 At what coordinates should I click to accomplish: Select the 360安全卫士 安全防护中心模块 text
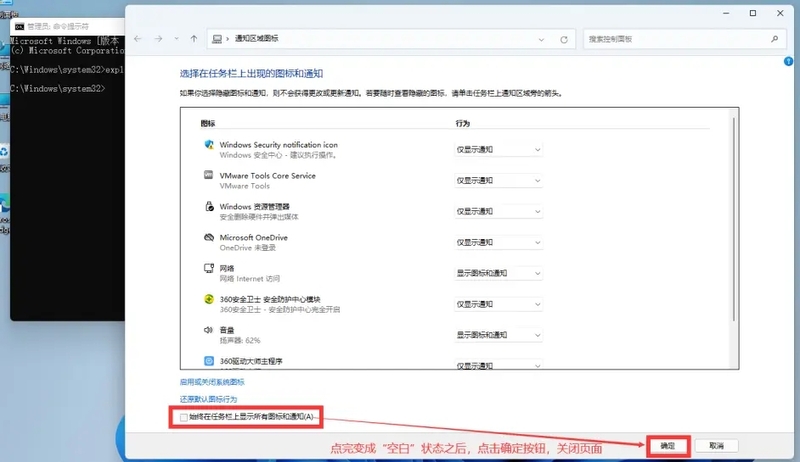(x=270, y=299)
